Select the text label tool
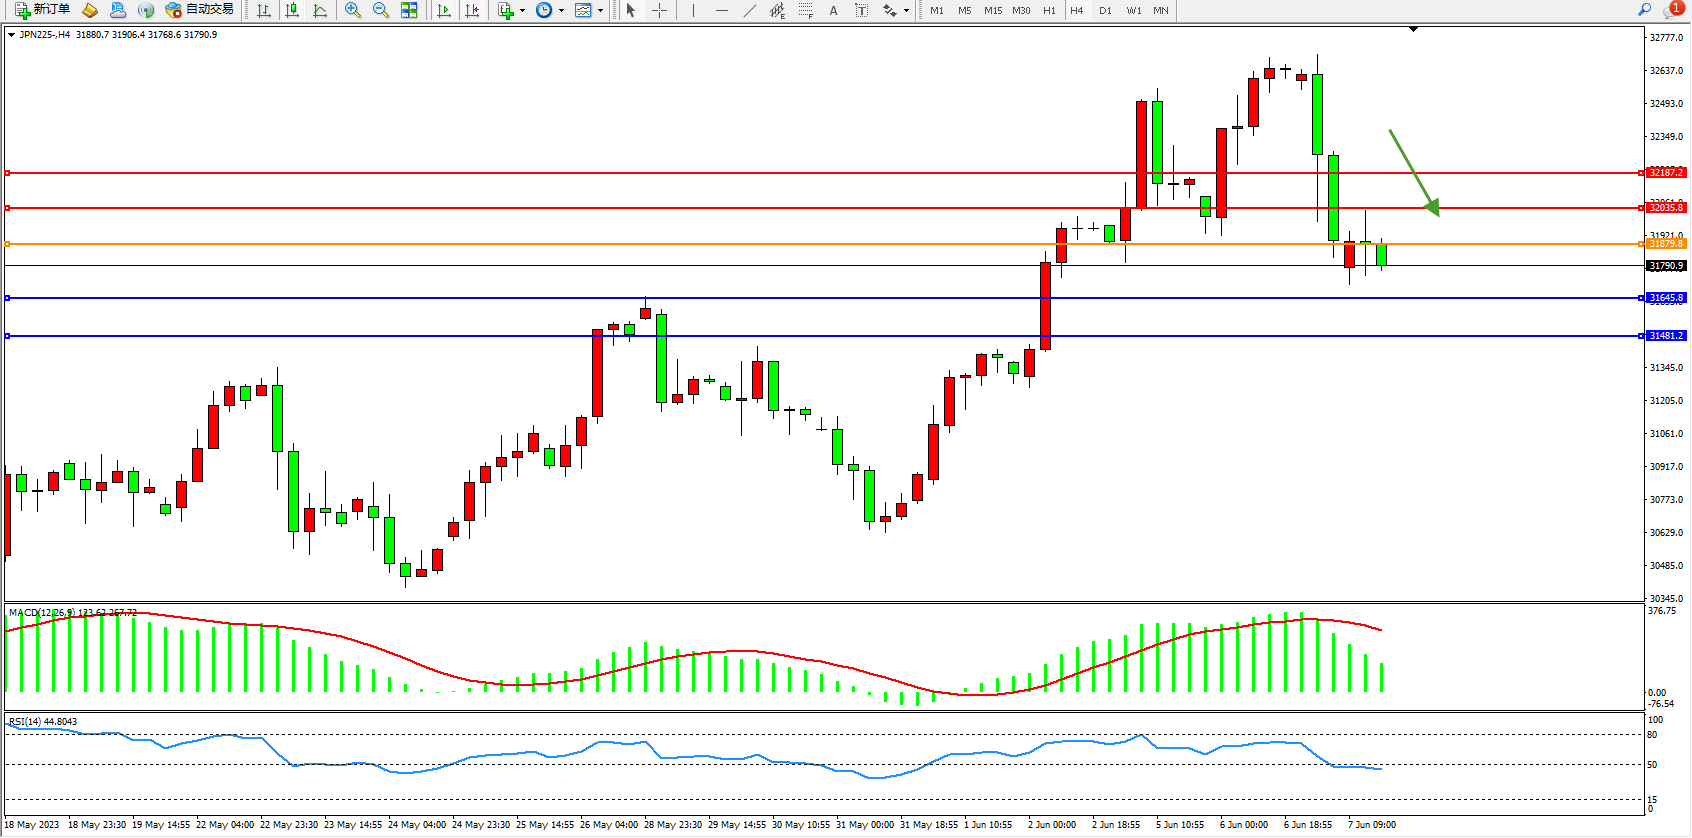The height and width of the screenshot is (838, 1692). pyautogui.click(x=833, y=10)
